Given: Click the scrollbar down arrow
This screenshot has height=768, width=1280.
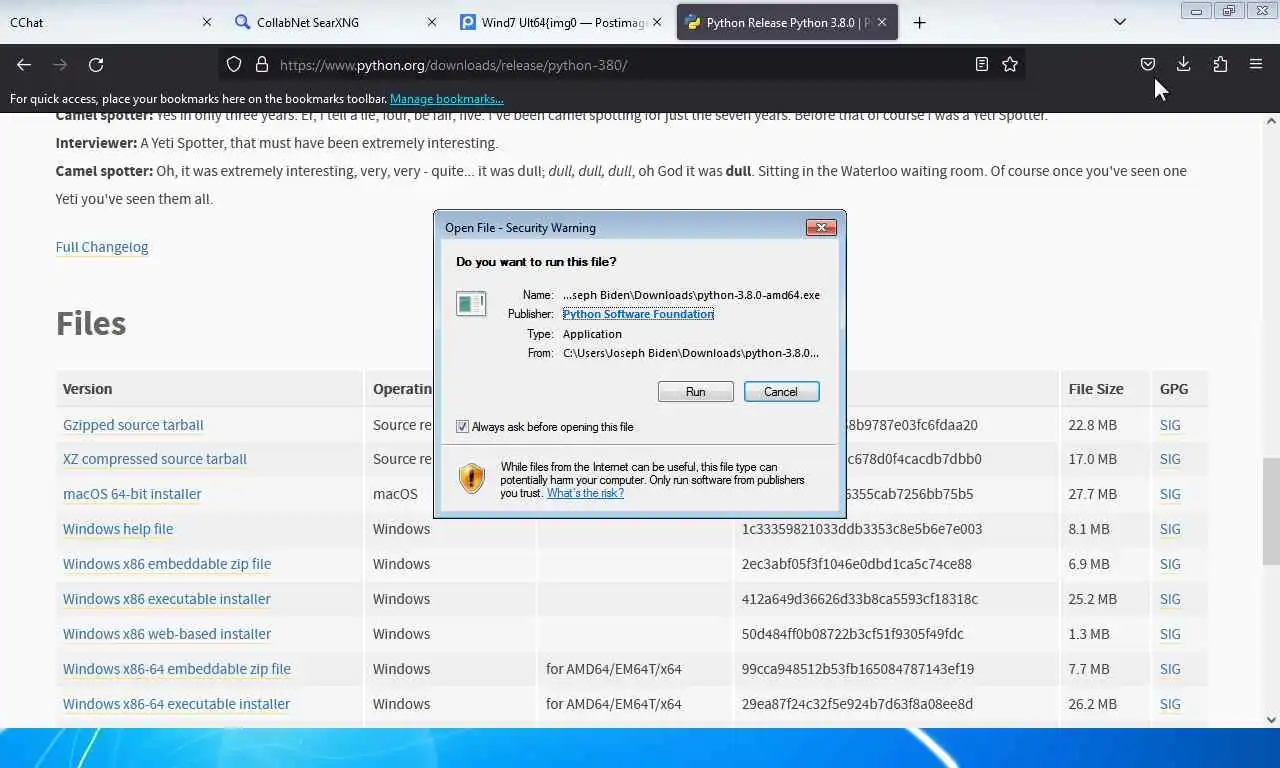Looking at the screenshot, I should coord(1271,719).
